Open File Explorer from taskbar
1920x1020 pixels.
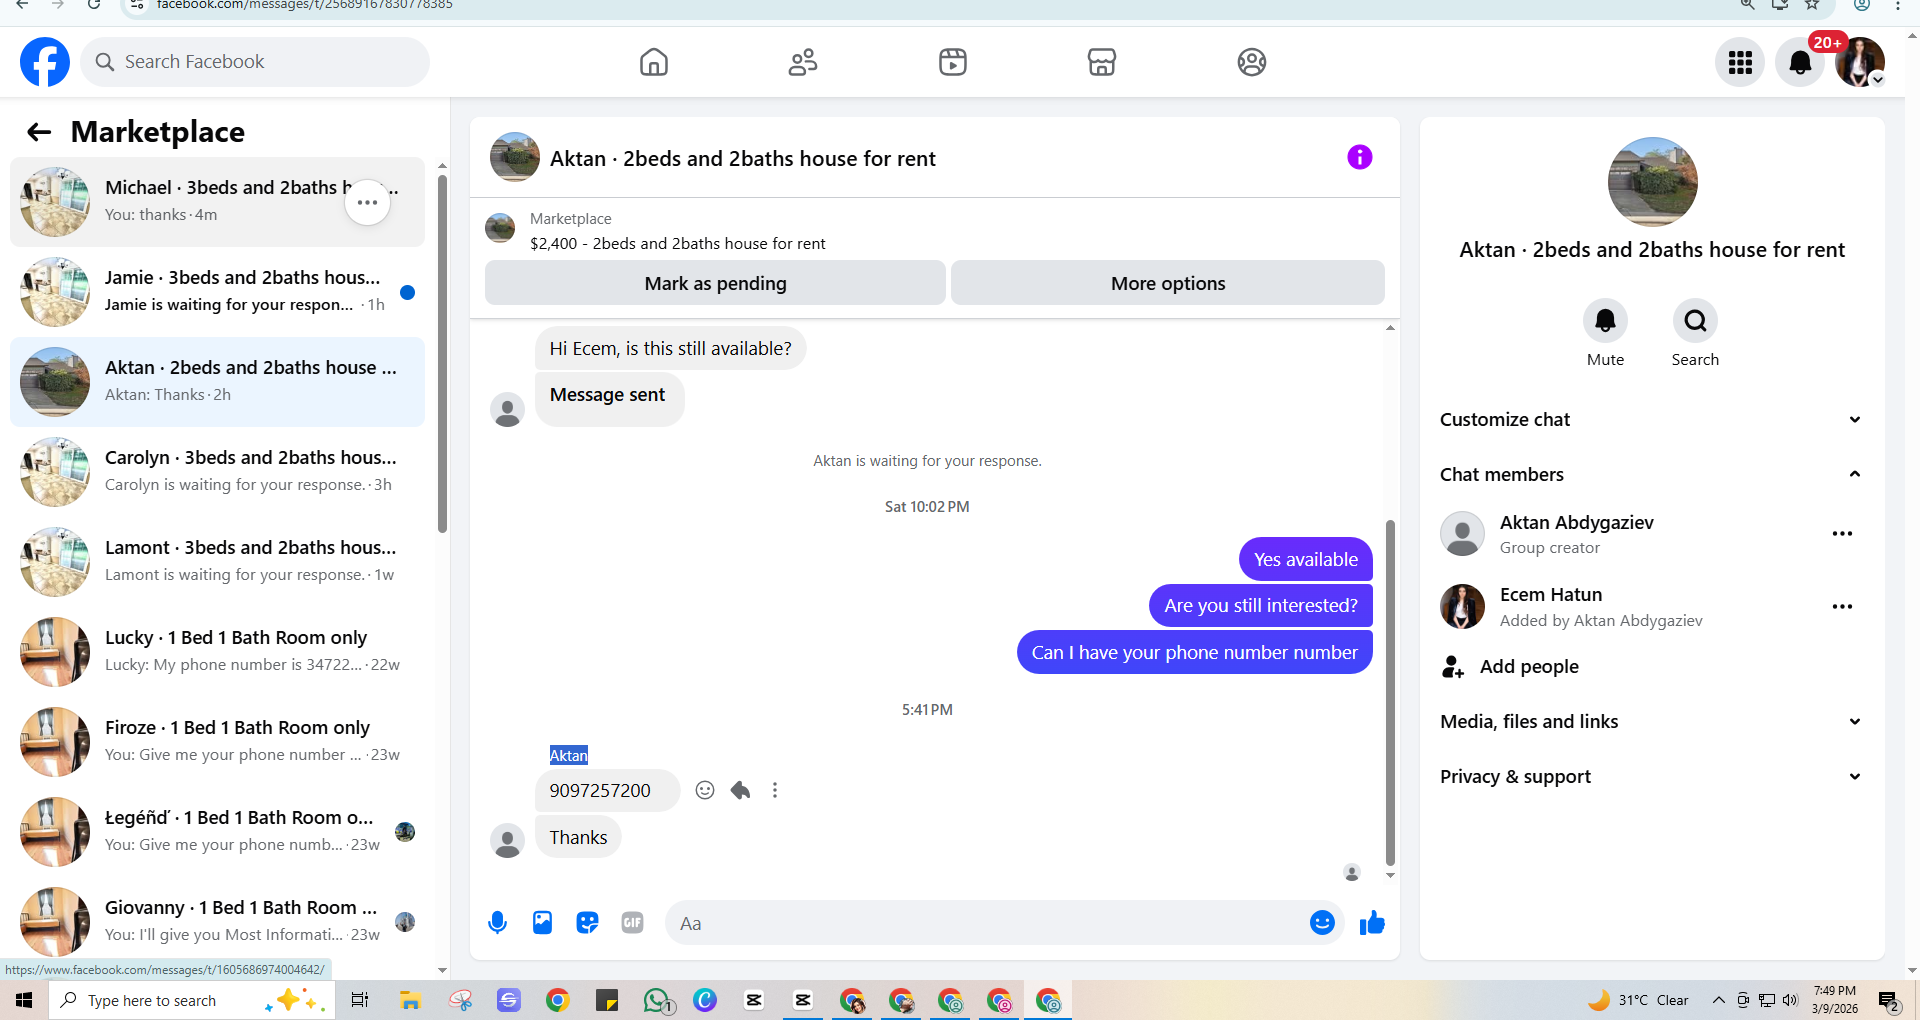410,1000
